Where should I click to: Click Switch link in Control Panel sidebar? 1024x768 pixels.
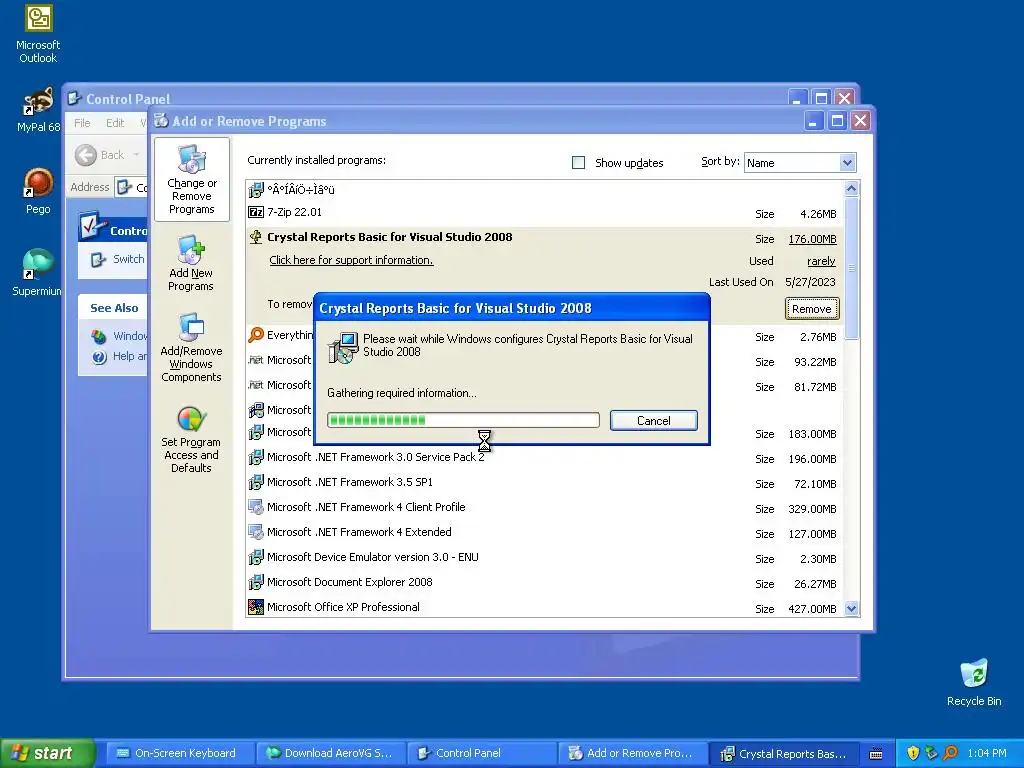[x=128, y=259]
